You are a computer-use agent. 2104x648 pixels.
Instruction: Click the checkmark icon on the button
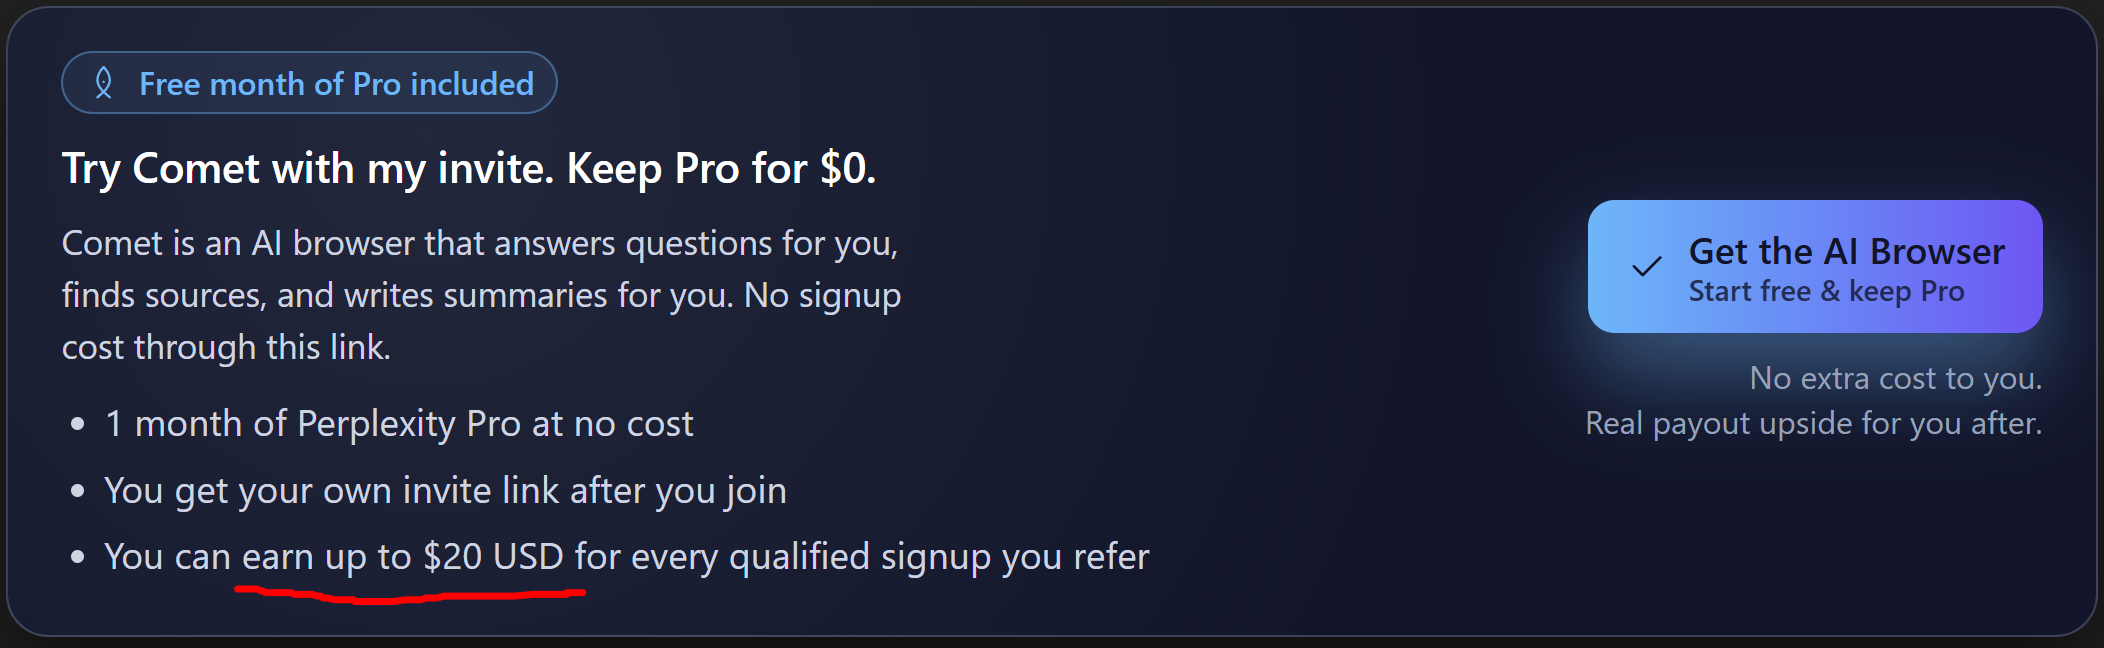(1646, 267)
